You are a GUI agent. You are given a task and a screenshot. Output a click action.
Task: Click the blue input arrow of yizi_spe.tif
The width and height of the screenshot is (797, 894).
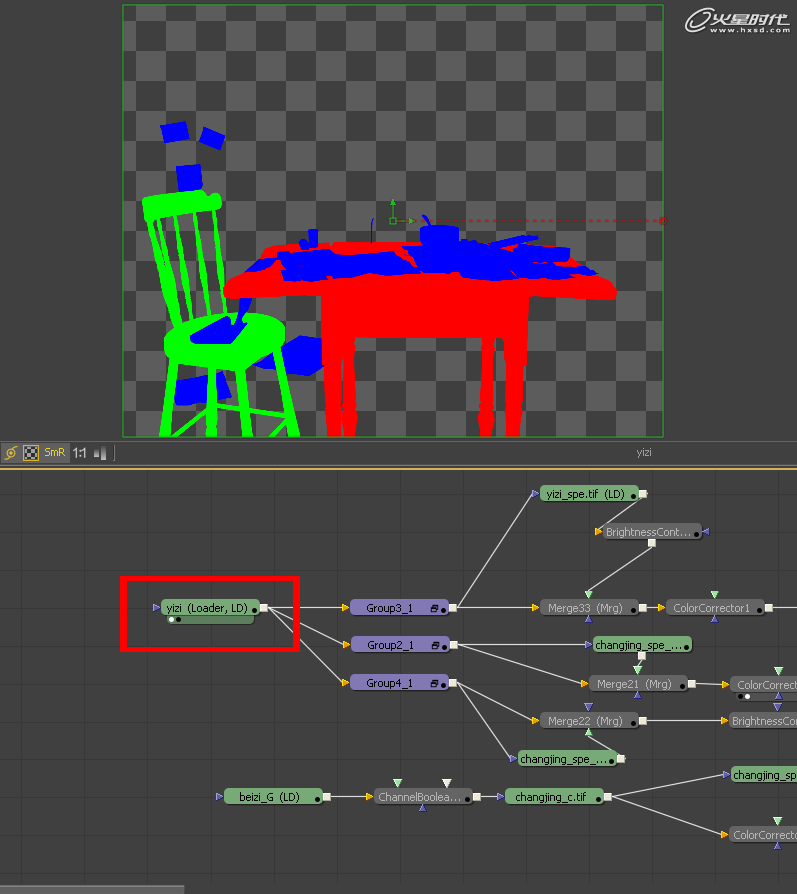[535, 494]
